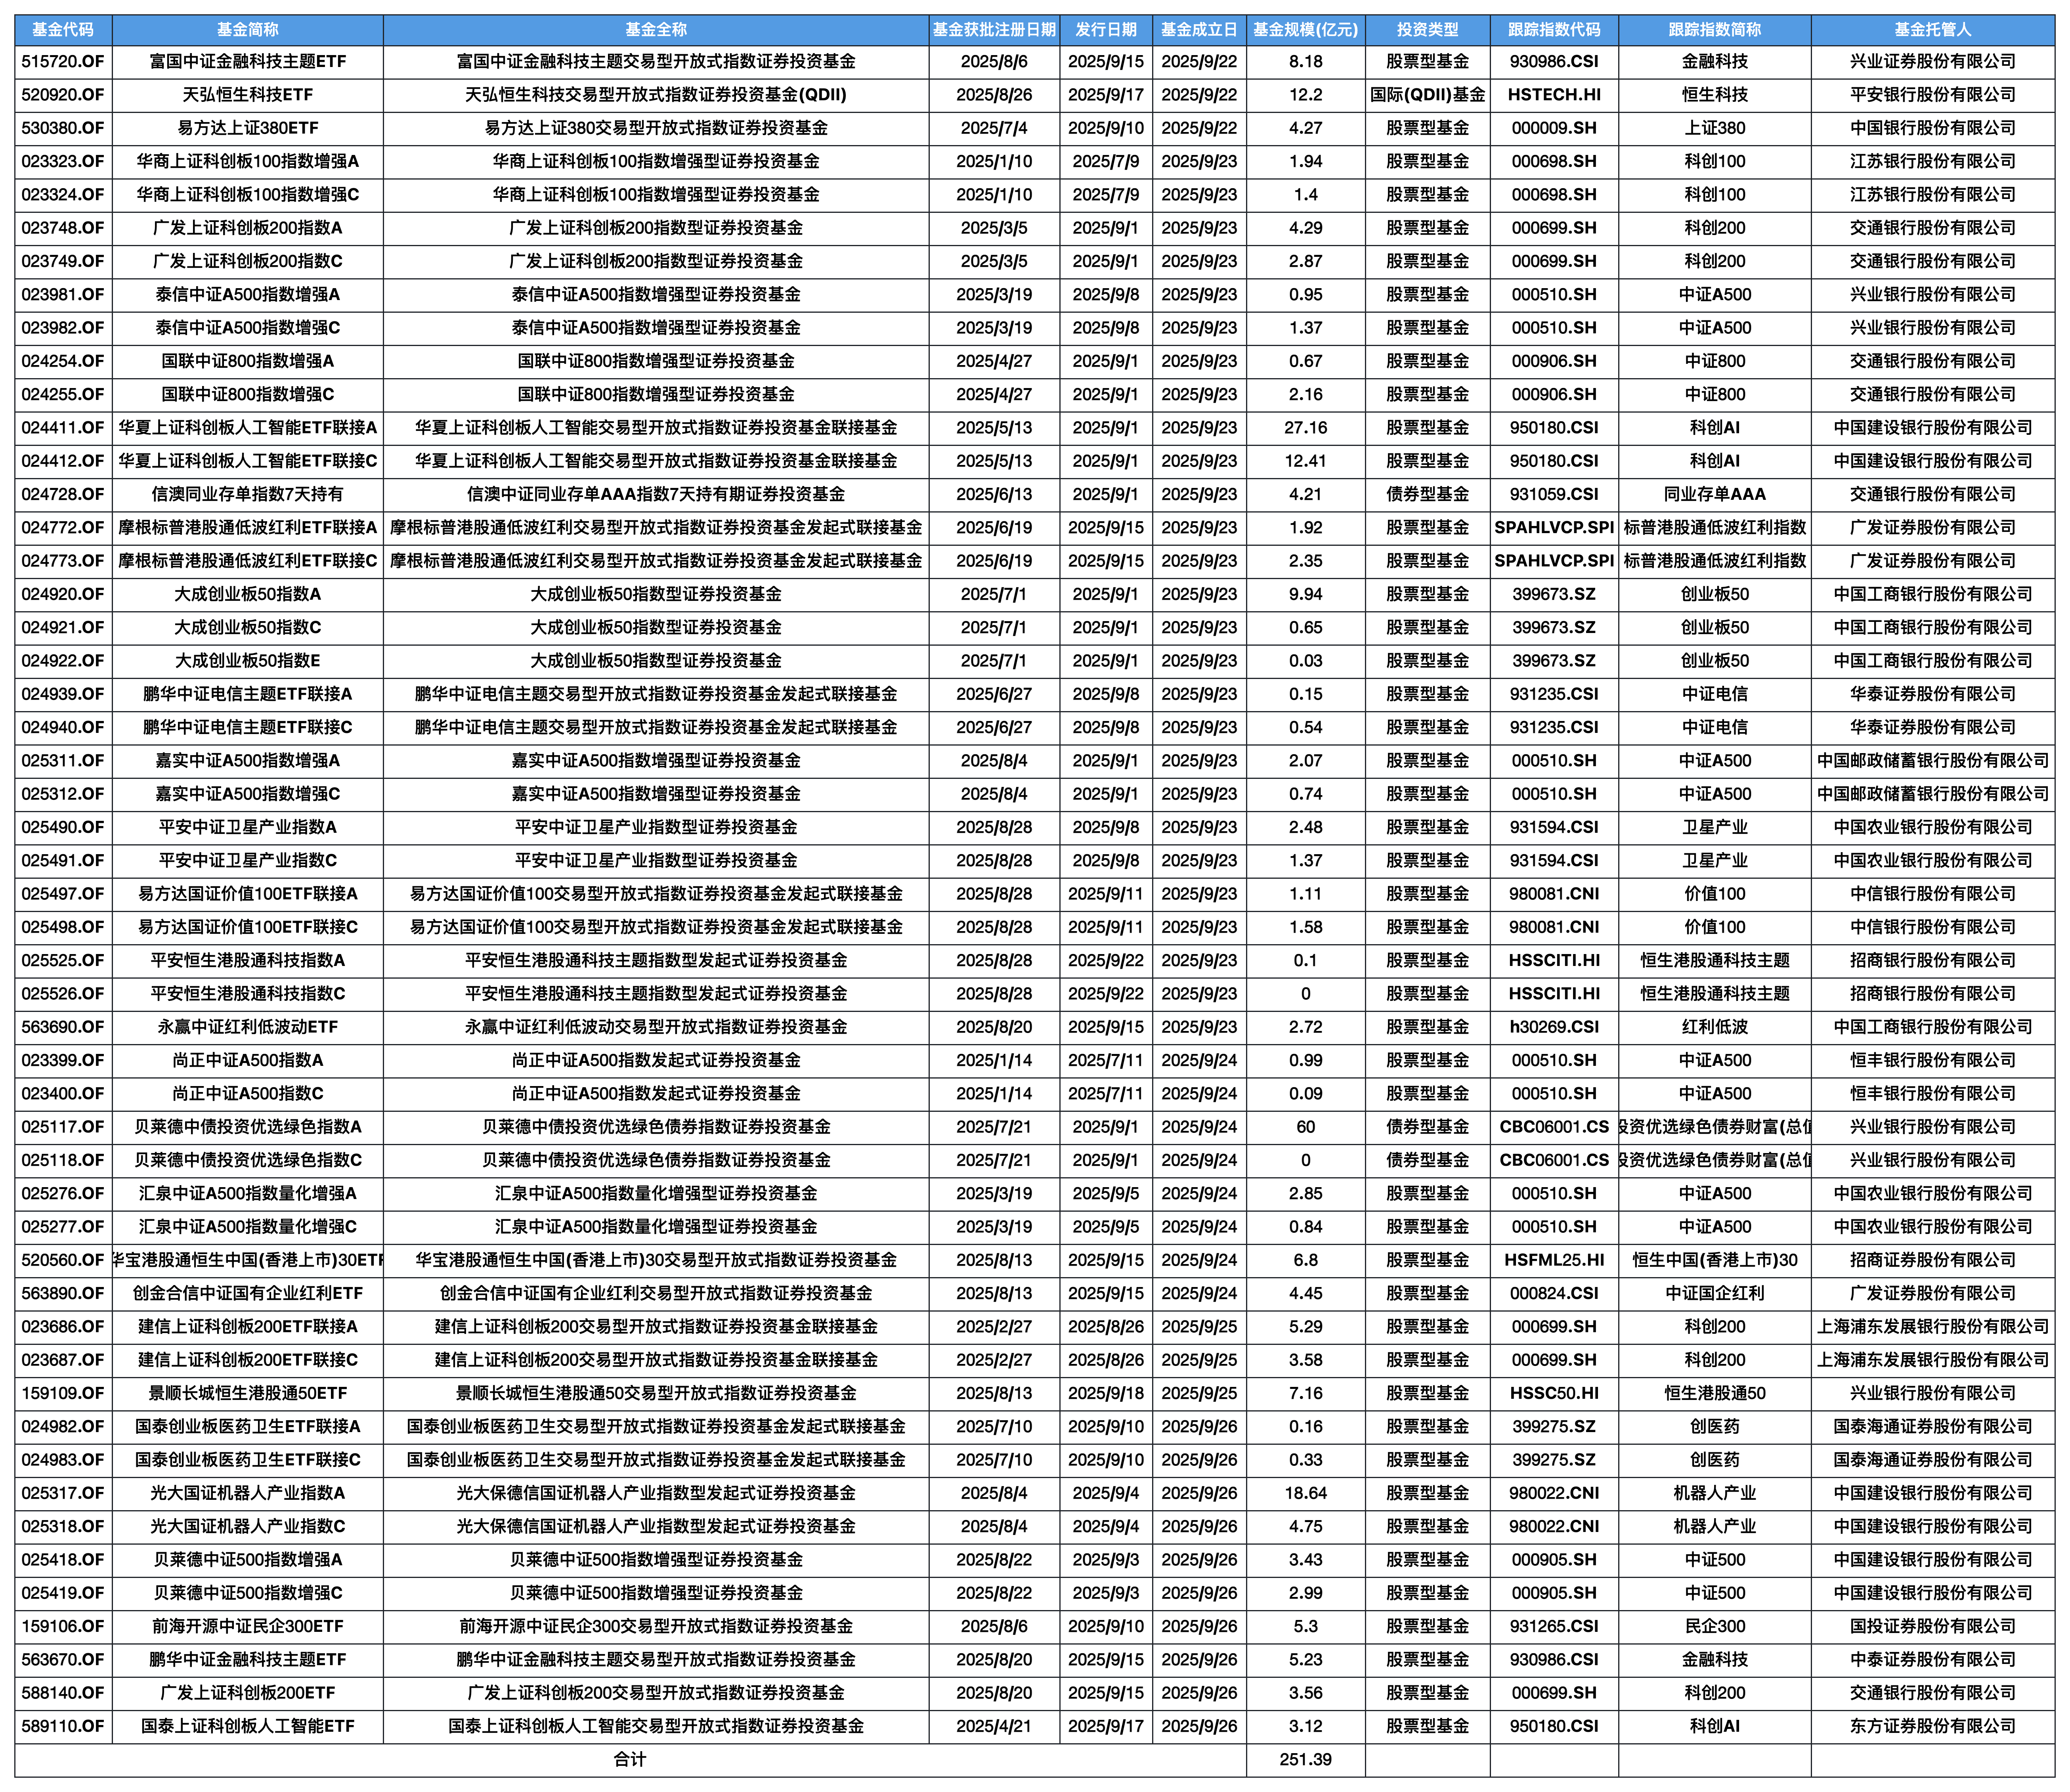Select the 合计 total row label
This screenshot has width=2070, height=1792.
(x=630, y=1759)
